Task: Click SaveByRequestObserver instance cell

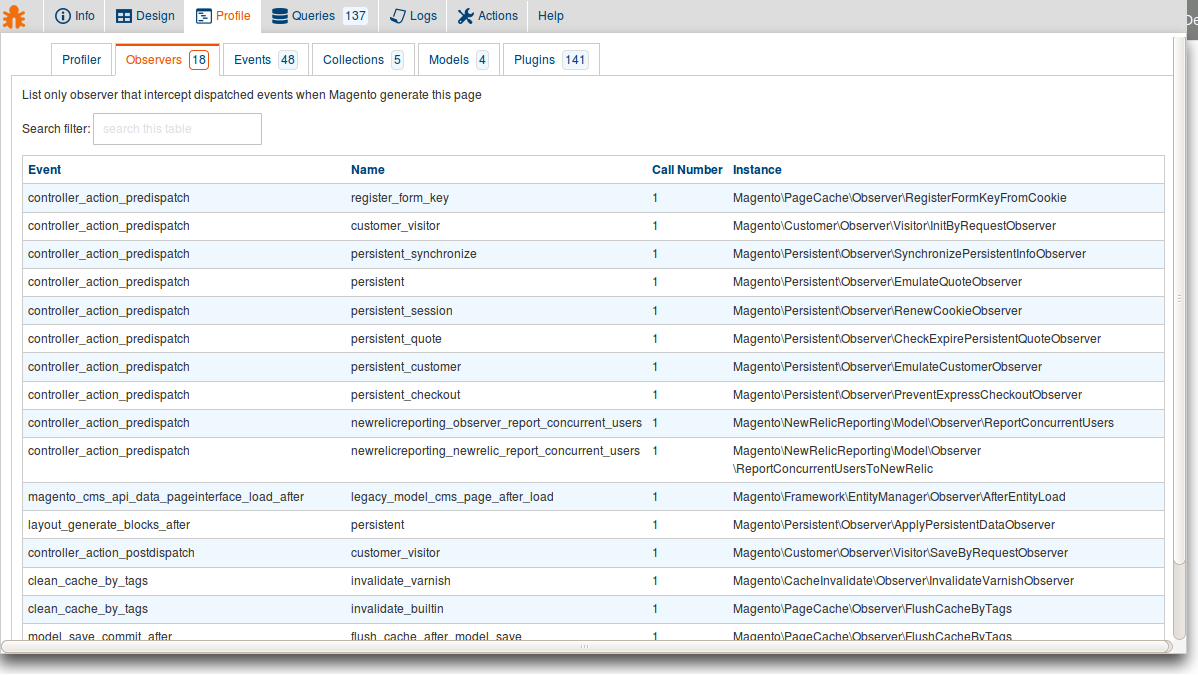Action: (x=900, y=553)
